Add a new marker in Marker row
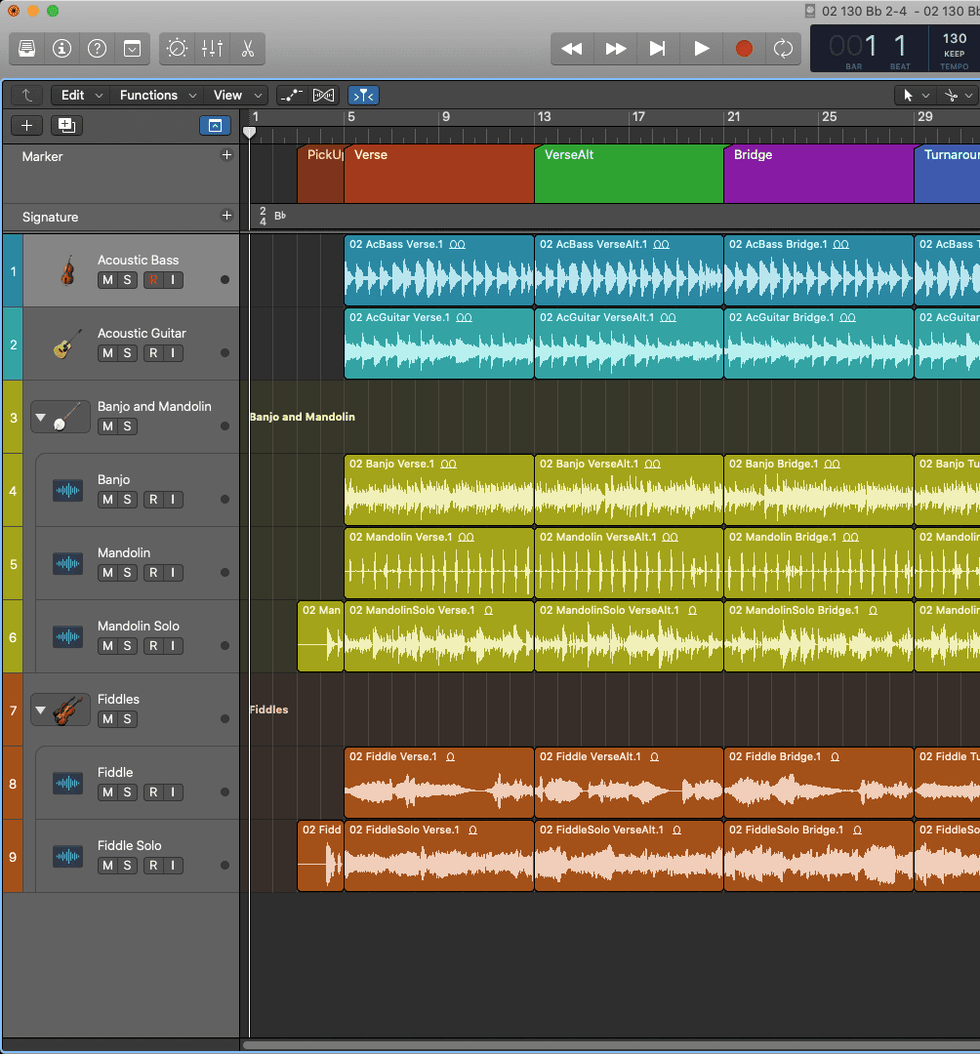The width and height of the screenshot is (980, 1054). pyautogui.click(x=226, y=155)
